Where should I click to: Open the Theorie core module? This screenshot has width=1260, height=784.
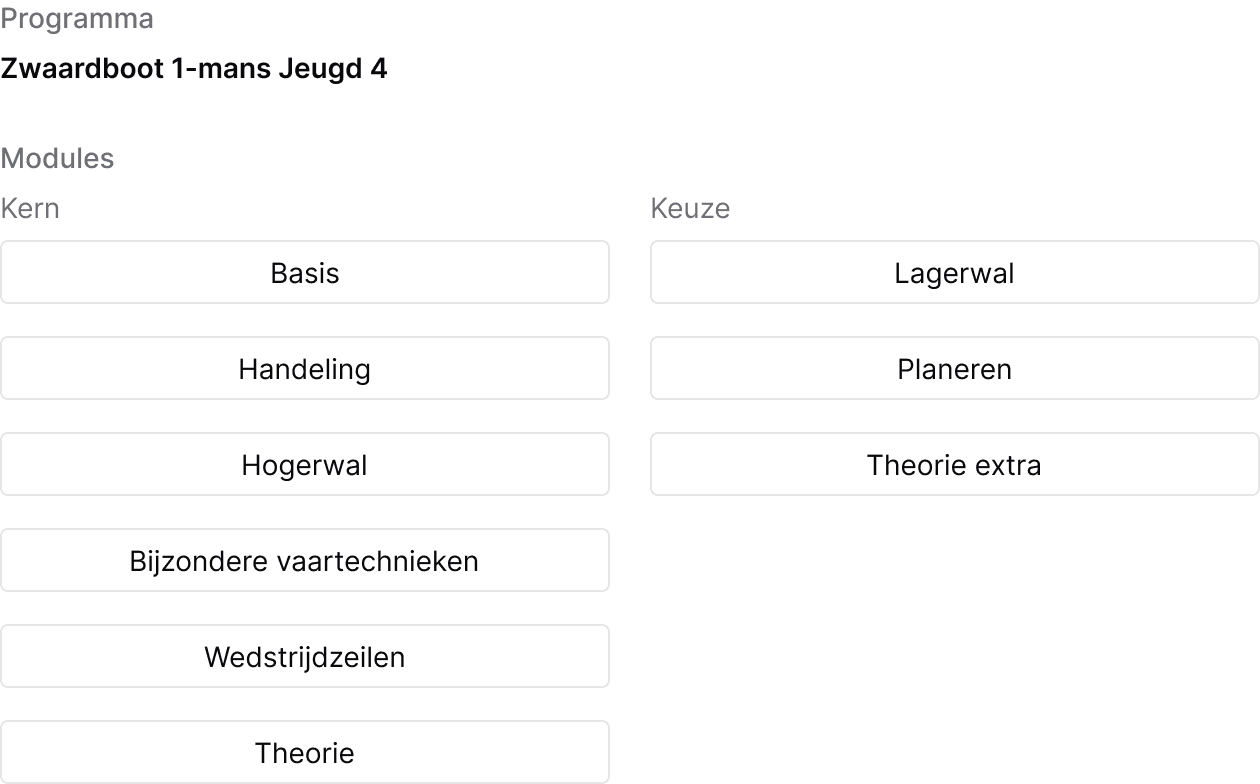pyautogui.click(x=305, y=752)
